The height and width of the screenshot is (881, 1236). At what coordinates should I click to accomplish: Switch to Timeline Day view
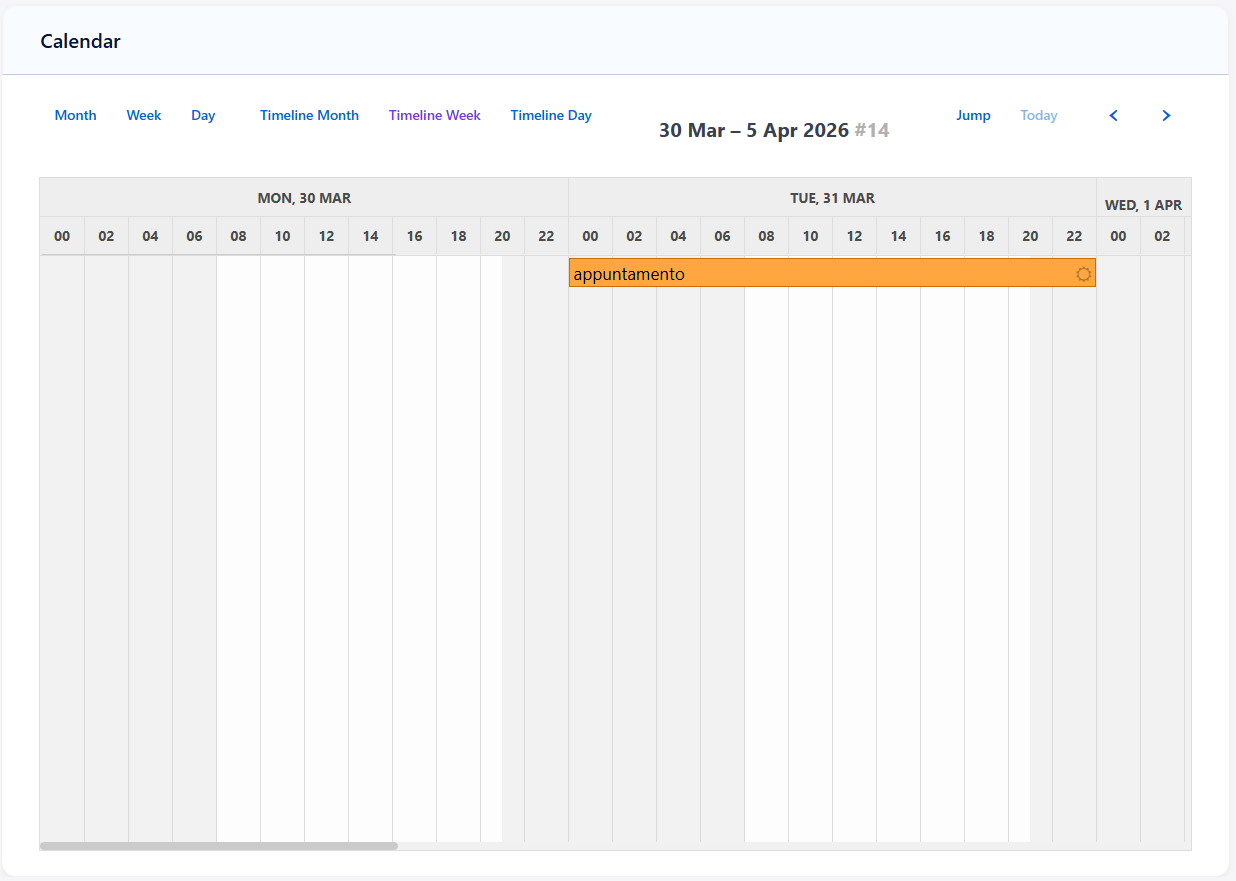click(x=551, y=116)
